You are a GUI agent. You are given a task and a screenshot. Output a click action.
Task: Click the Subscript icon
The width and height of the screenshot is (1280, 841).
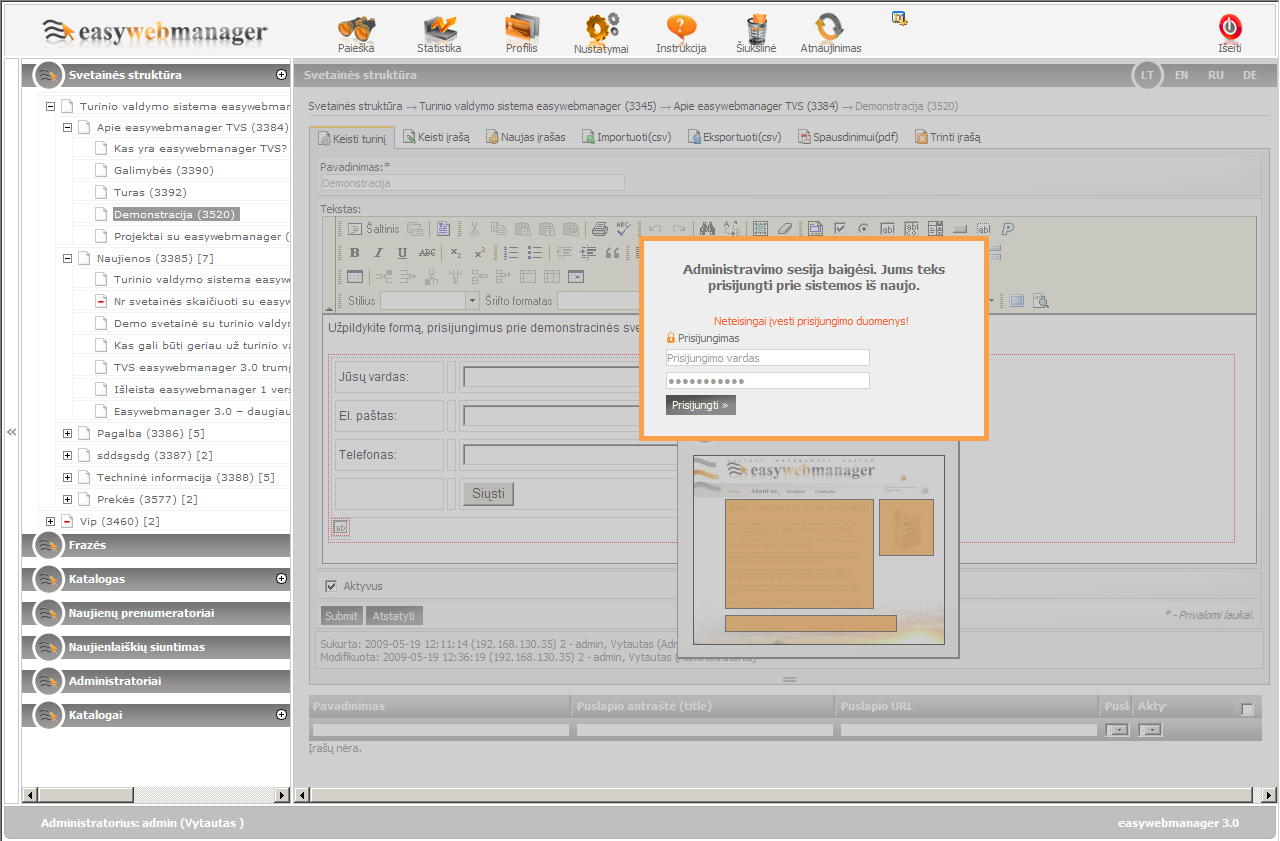[455, 253]
